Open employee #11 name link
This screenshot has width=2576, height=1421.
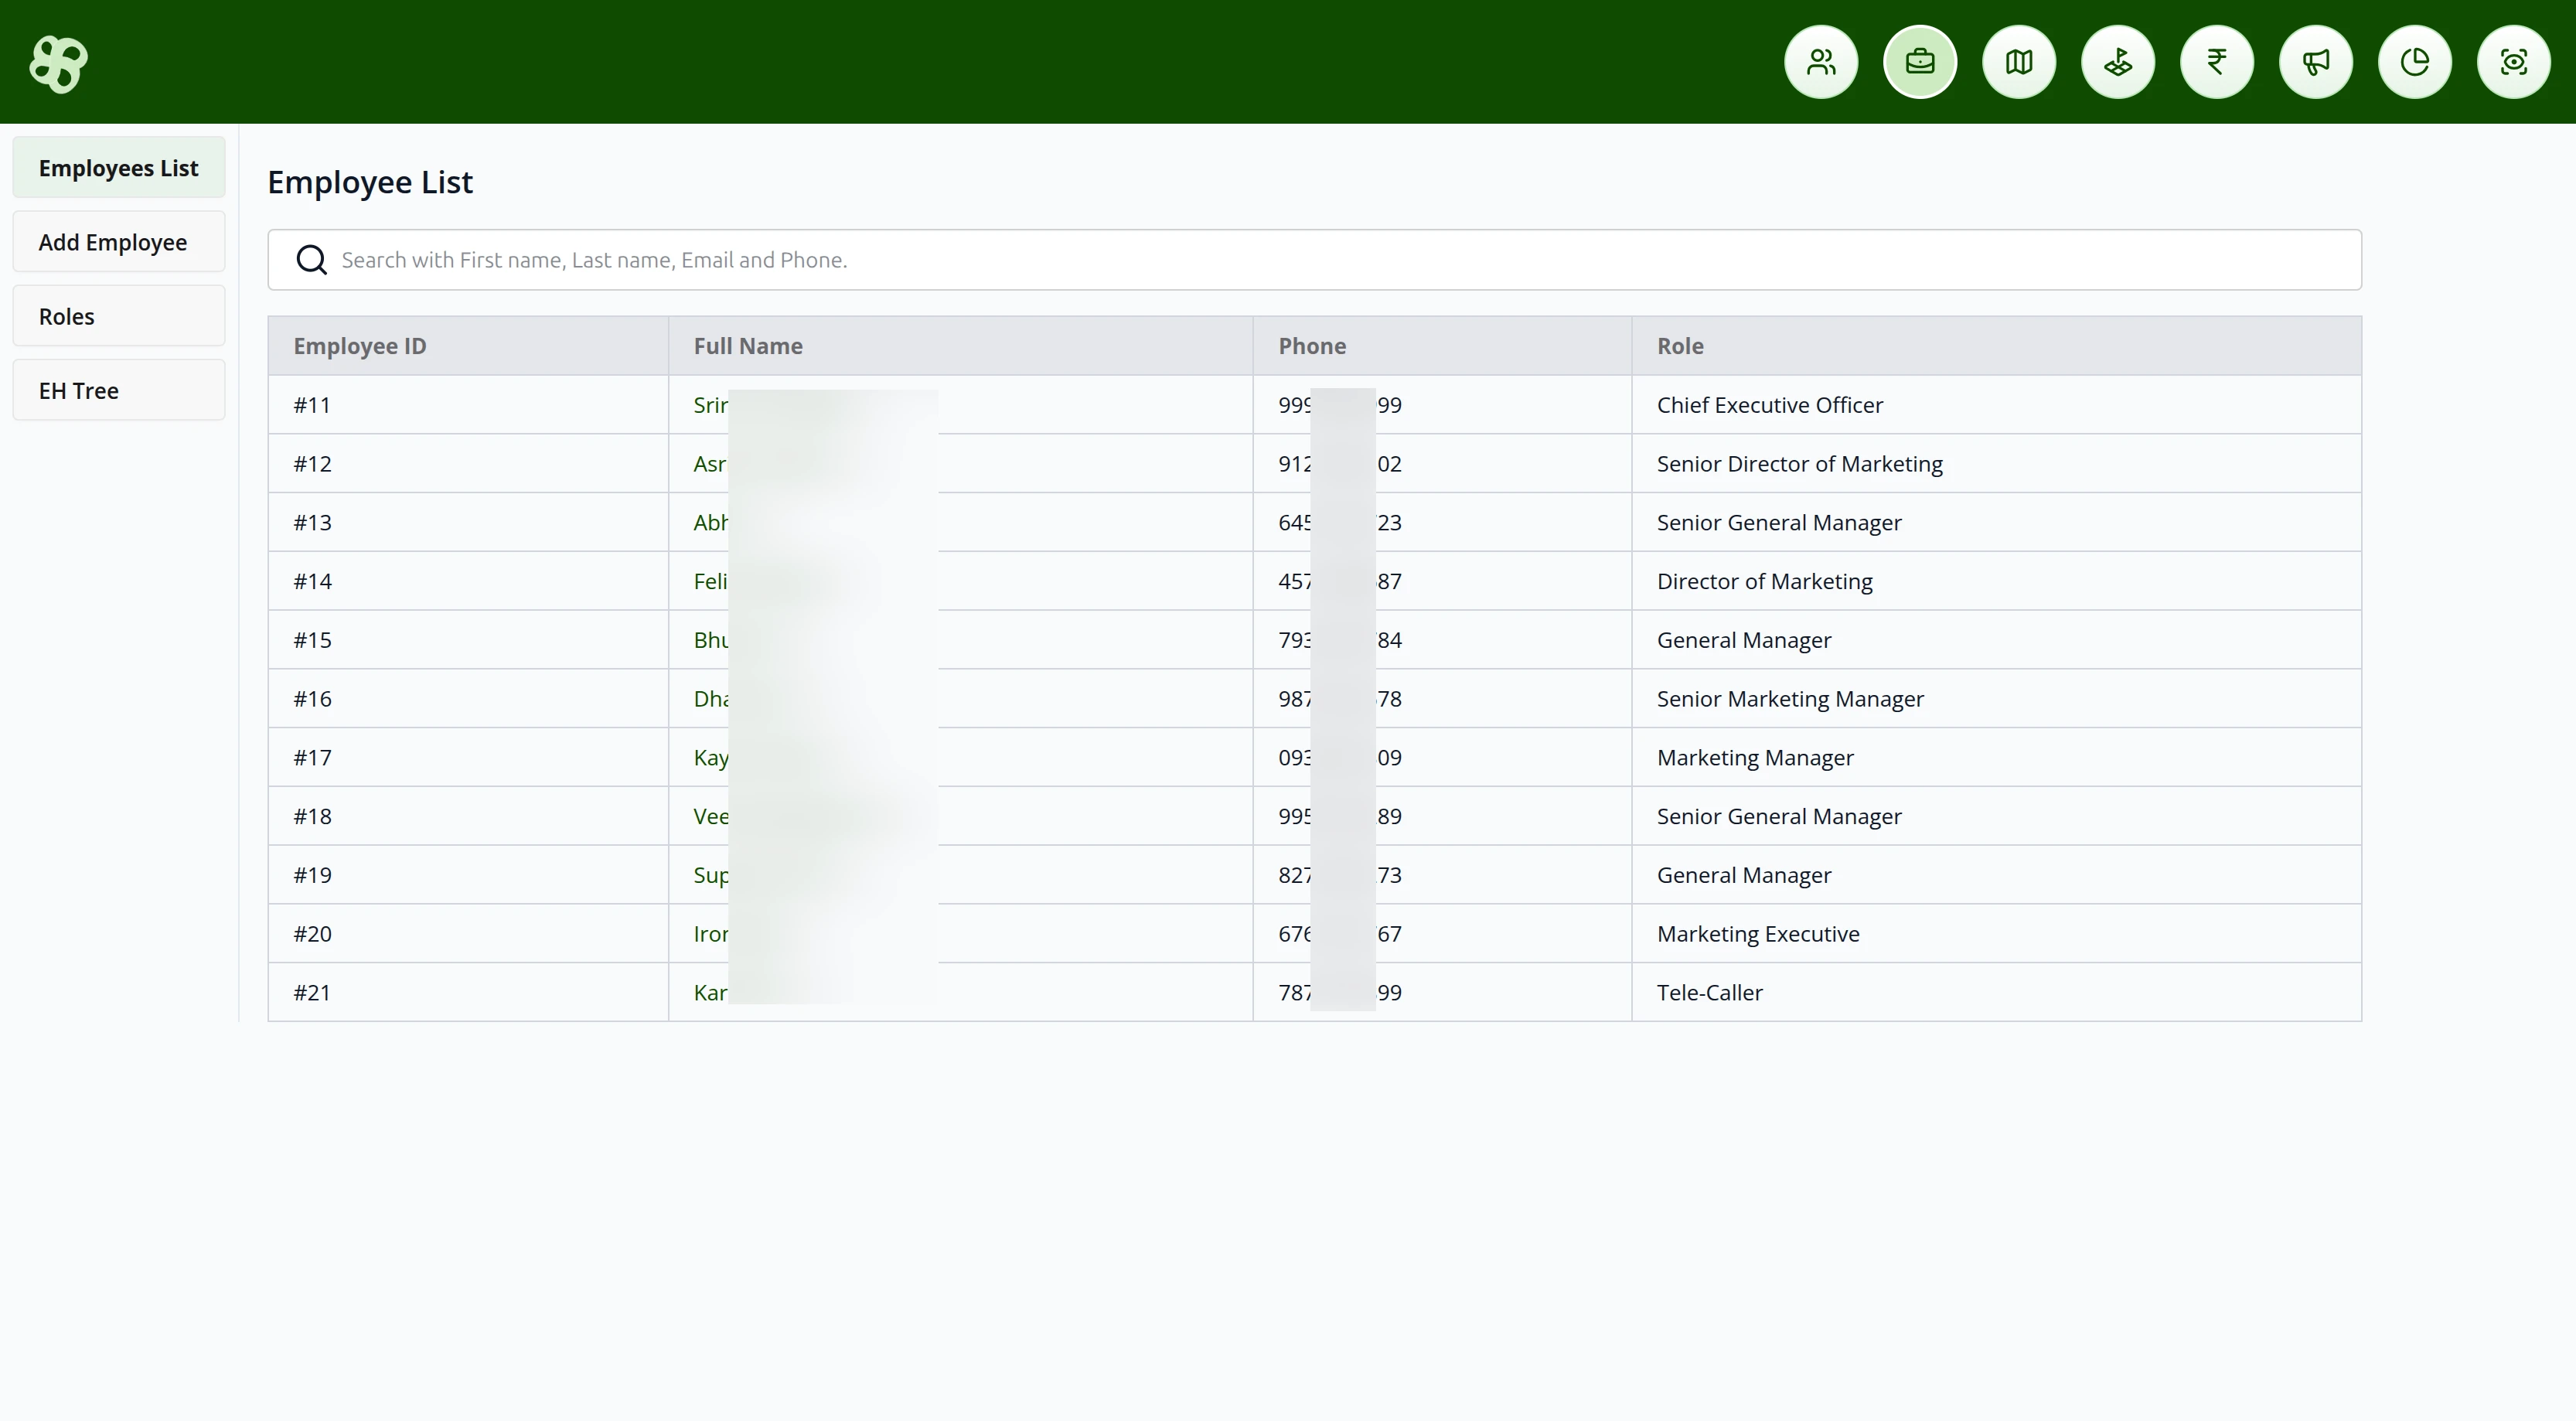click(x=711, y=405)
